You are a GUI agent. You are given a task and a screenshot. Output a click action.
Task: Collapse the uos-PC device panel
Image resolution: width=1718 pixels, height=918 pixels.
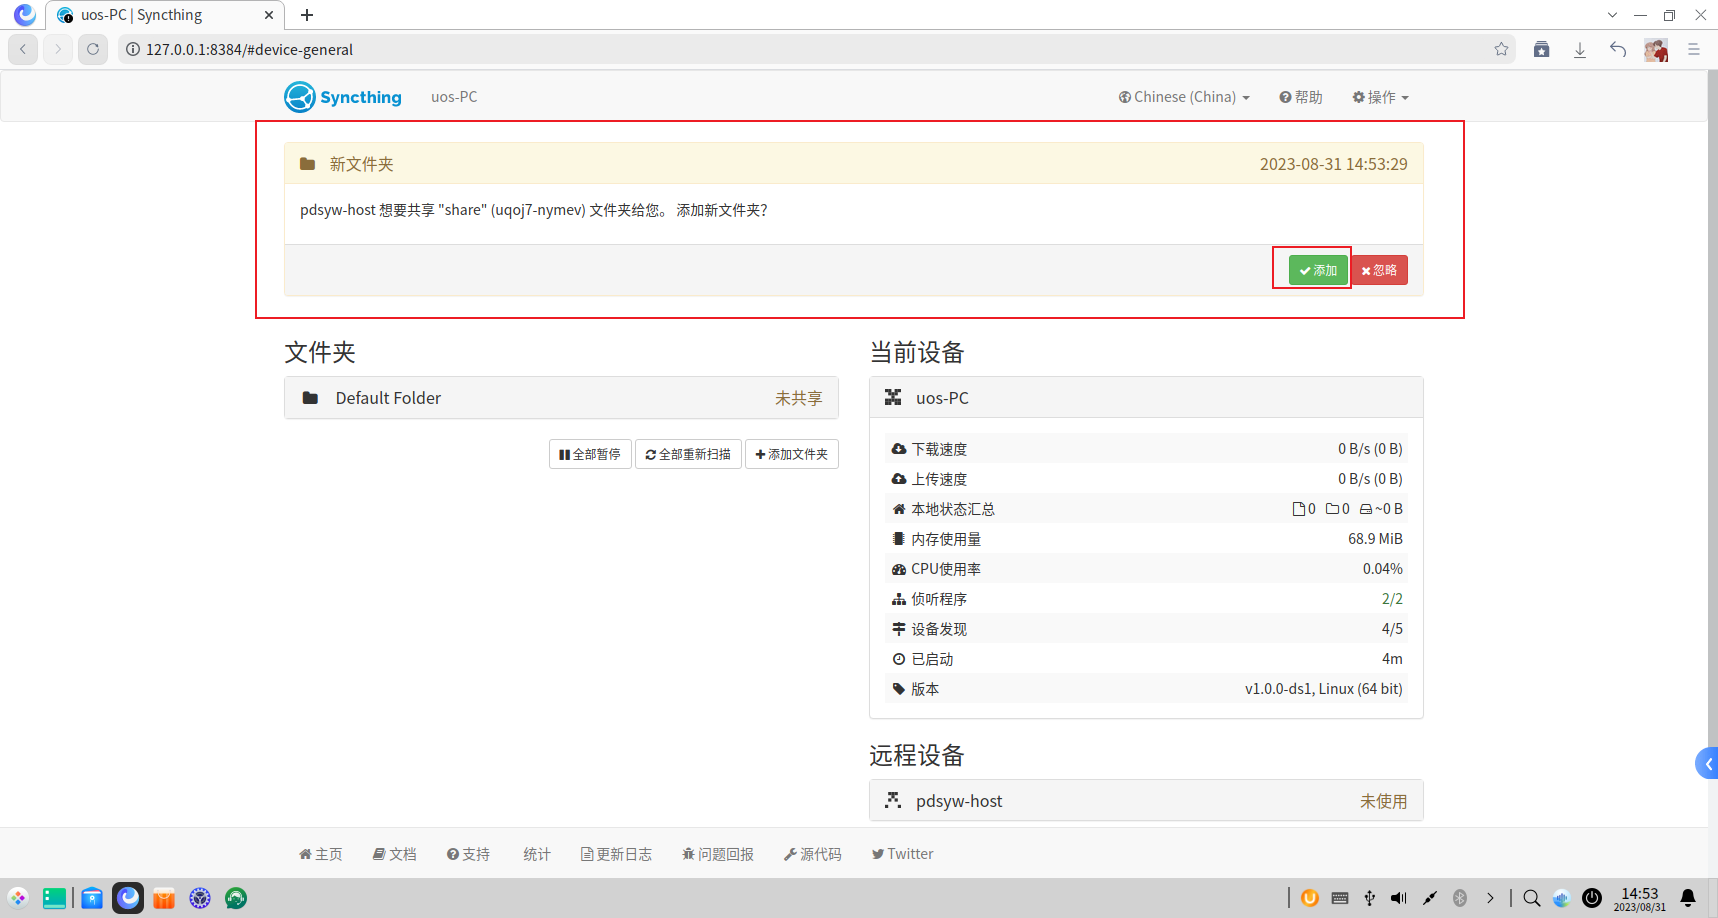click(1146, 398)
